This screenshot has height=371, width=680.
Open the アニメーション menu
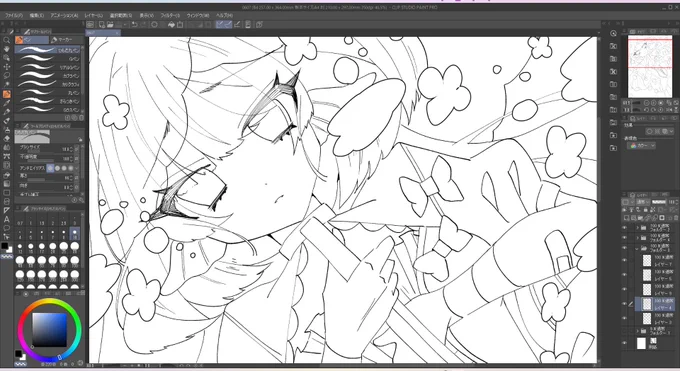click(64, 15)
